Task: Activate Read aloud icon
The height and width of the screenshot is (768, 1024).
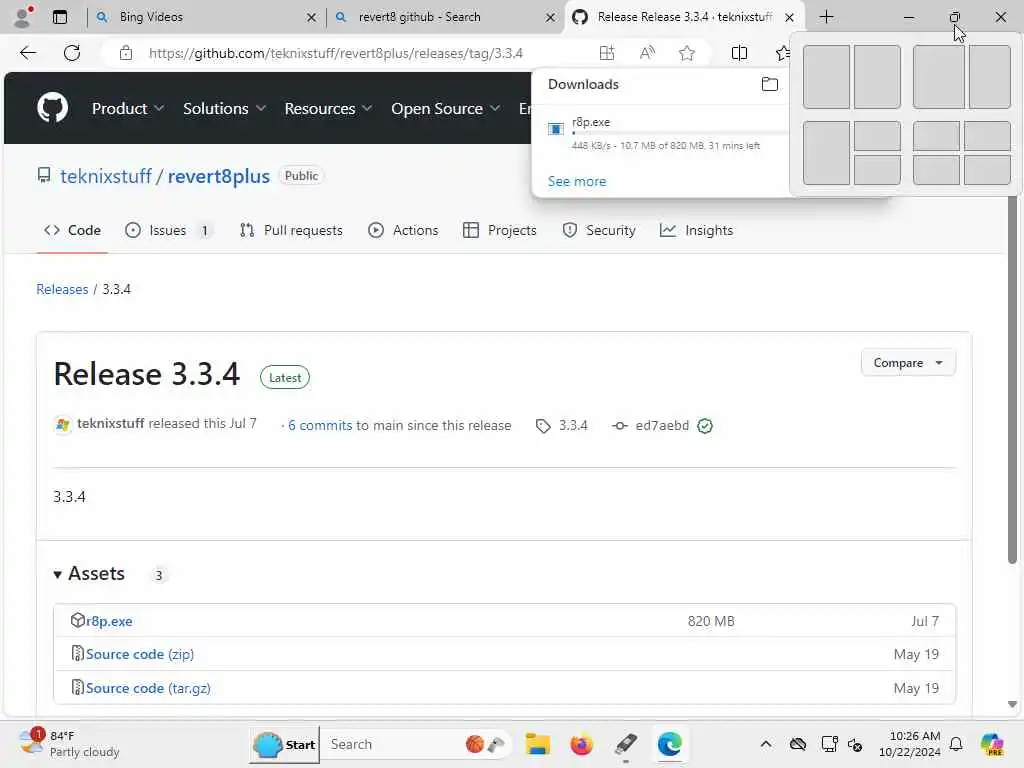Action: click(647, 53)
